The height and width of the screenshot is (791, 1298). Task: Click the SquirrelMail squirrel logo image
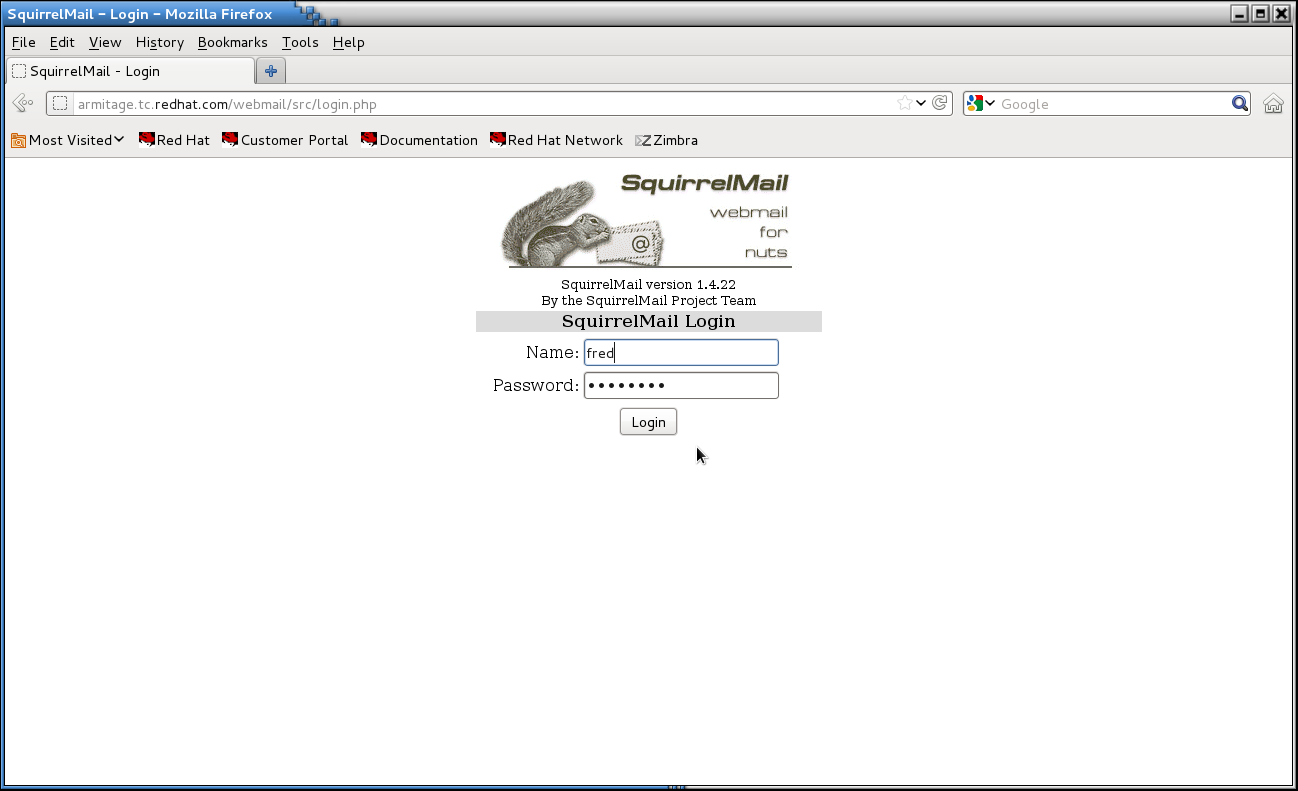tap(645, 220)
